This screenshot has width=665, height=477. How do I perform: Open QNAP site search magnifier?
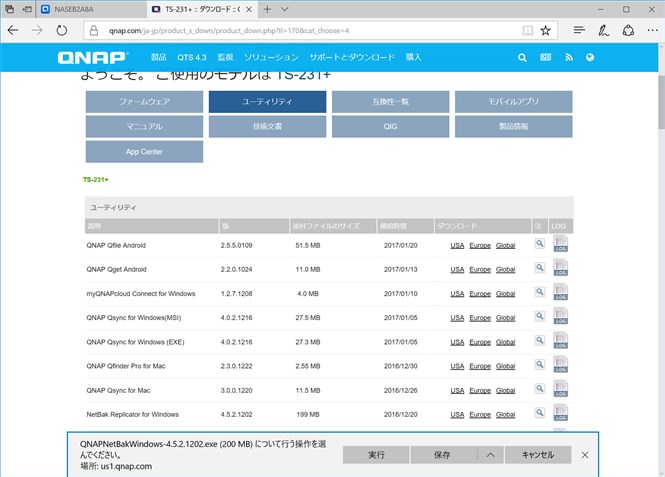tap(522, 58)
